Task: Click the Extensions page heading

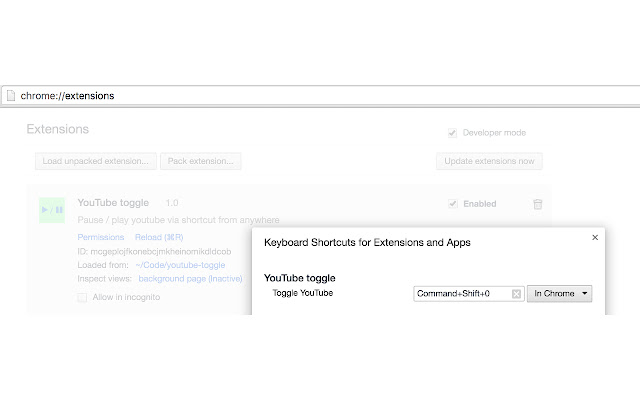Action: (x=58, y=129)
